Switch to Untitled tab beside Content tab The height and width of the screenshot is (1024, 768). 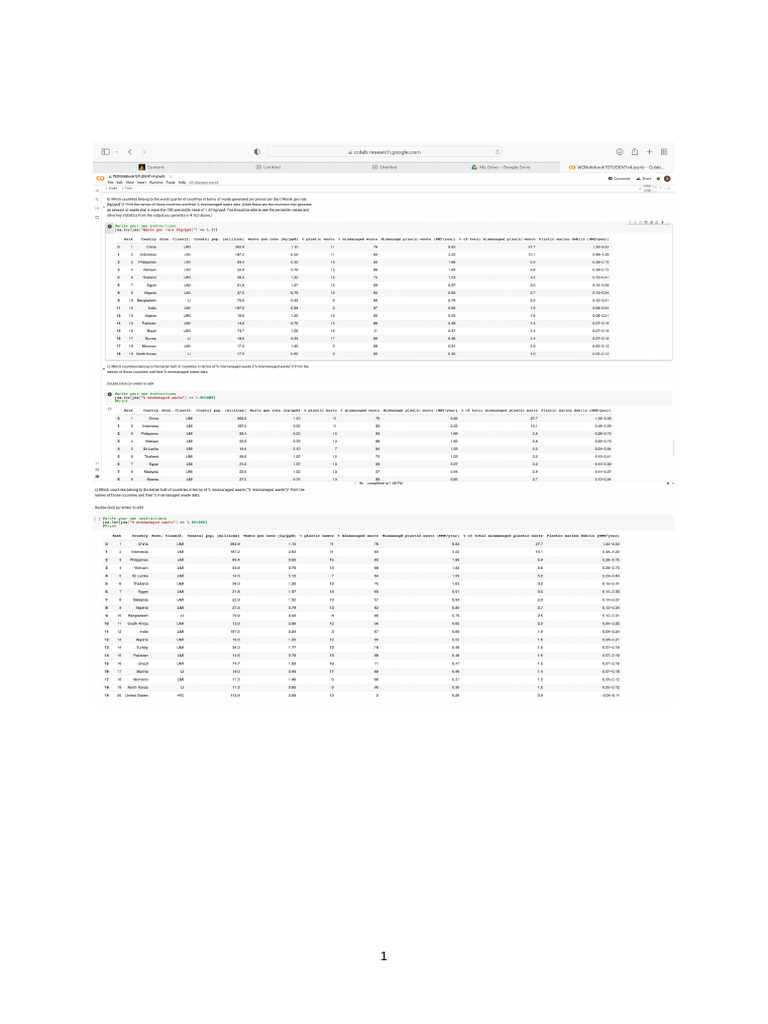[268, 167]
